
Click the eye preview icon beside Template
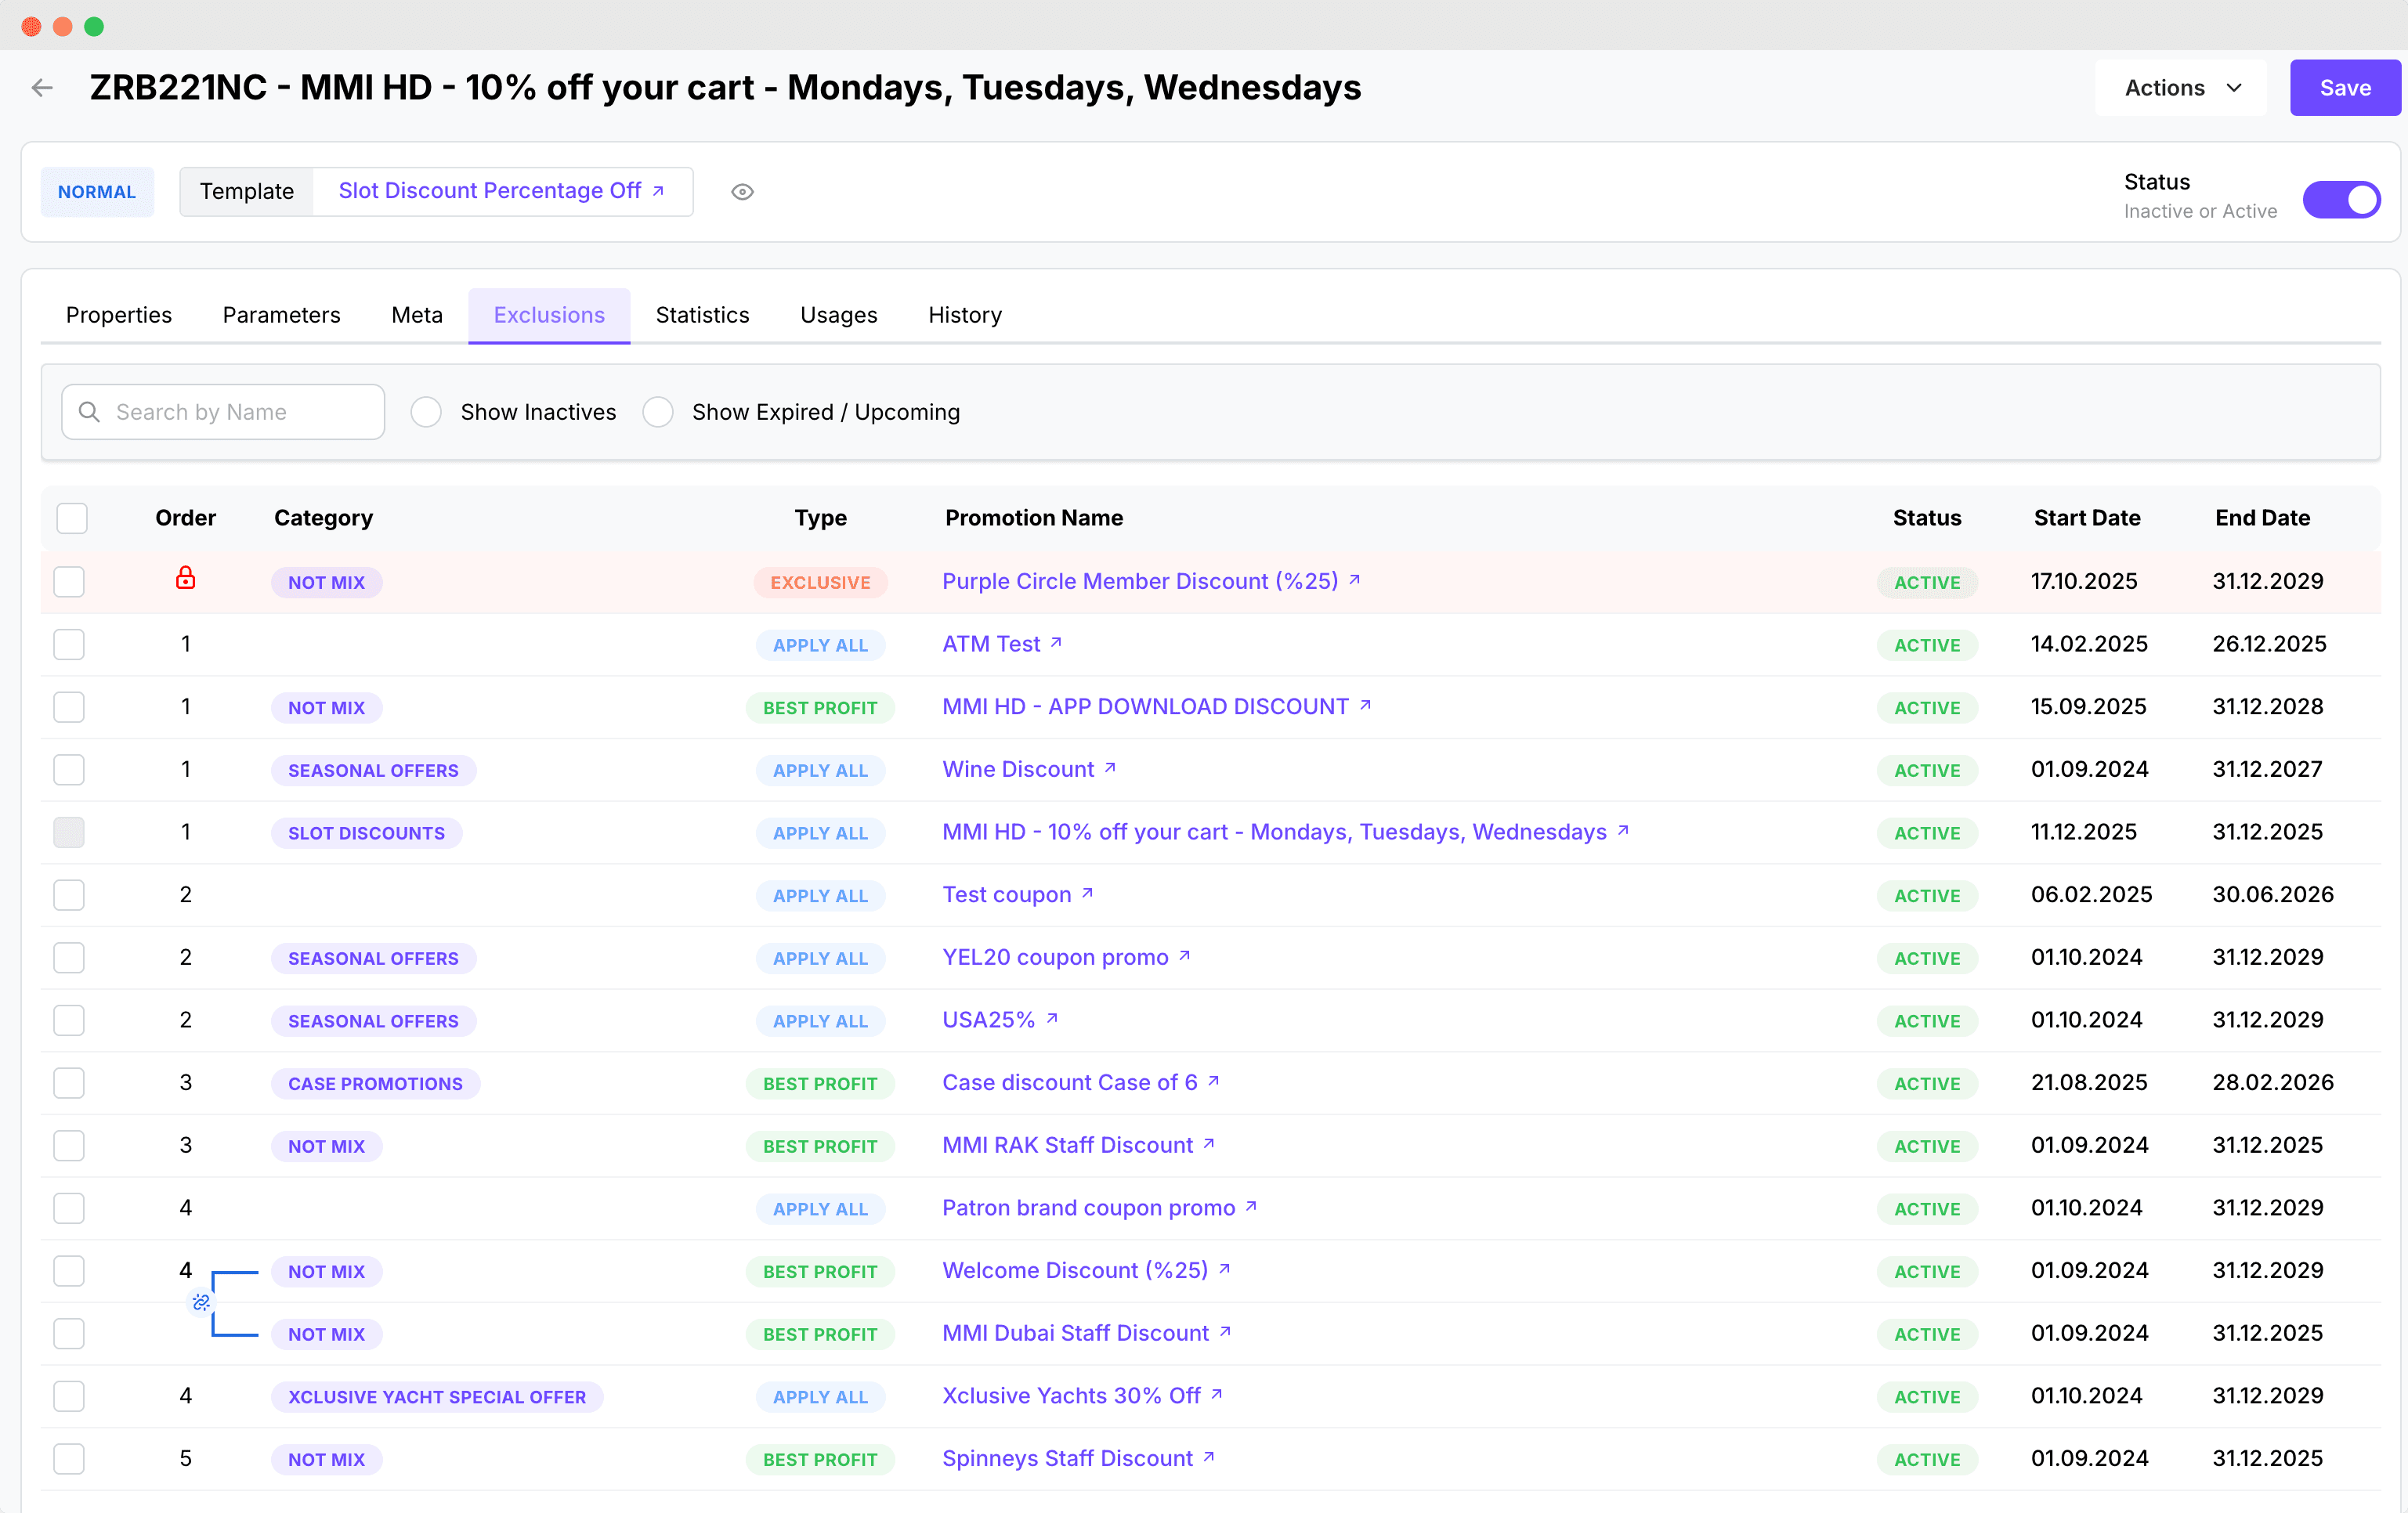tap(742, 192)
